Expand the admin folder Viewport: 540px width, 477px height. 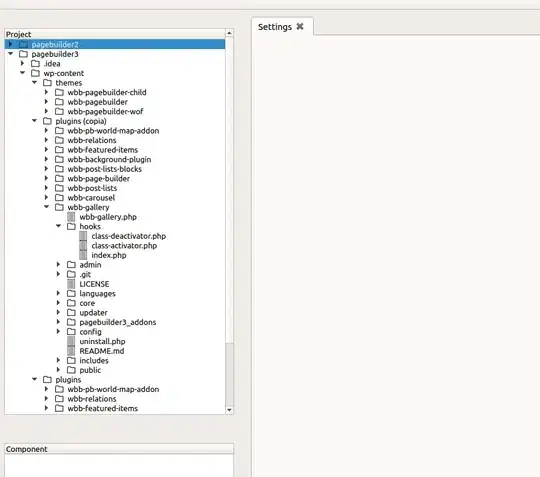59,265
